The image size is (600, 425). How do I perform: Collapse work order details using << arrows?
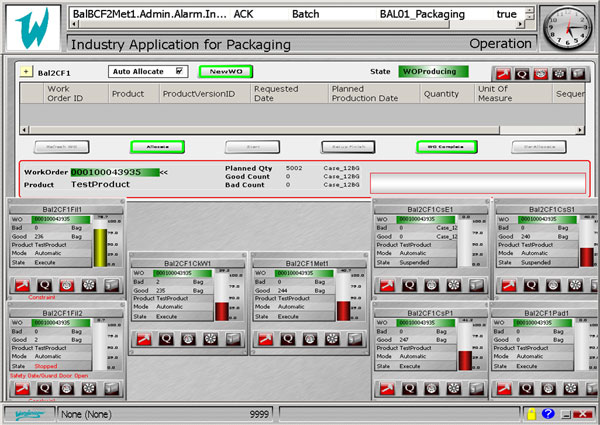point(164,172)
